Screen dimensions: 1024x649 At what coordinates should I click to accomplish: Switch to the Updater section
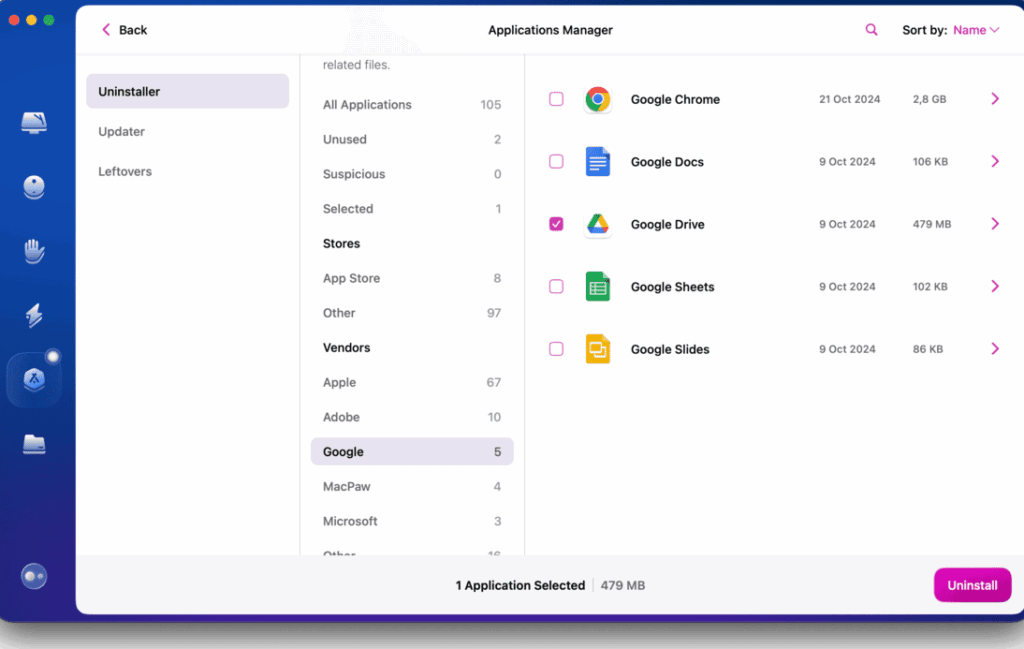pos(123,131)
